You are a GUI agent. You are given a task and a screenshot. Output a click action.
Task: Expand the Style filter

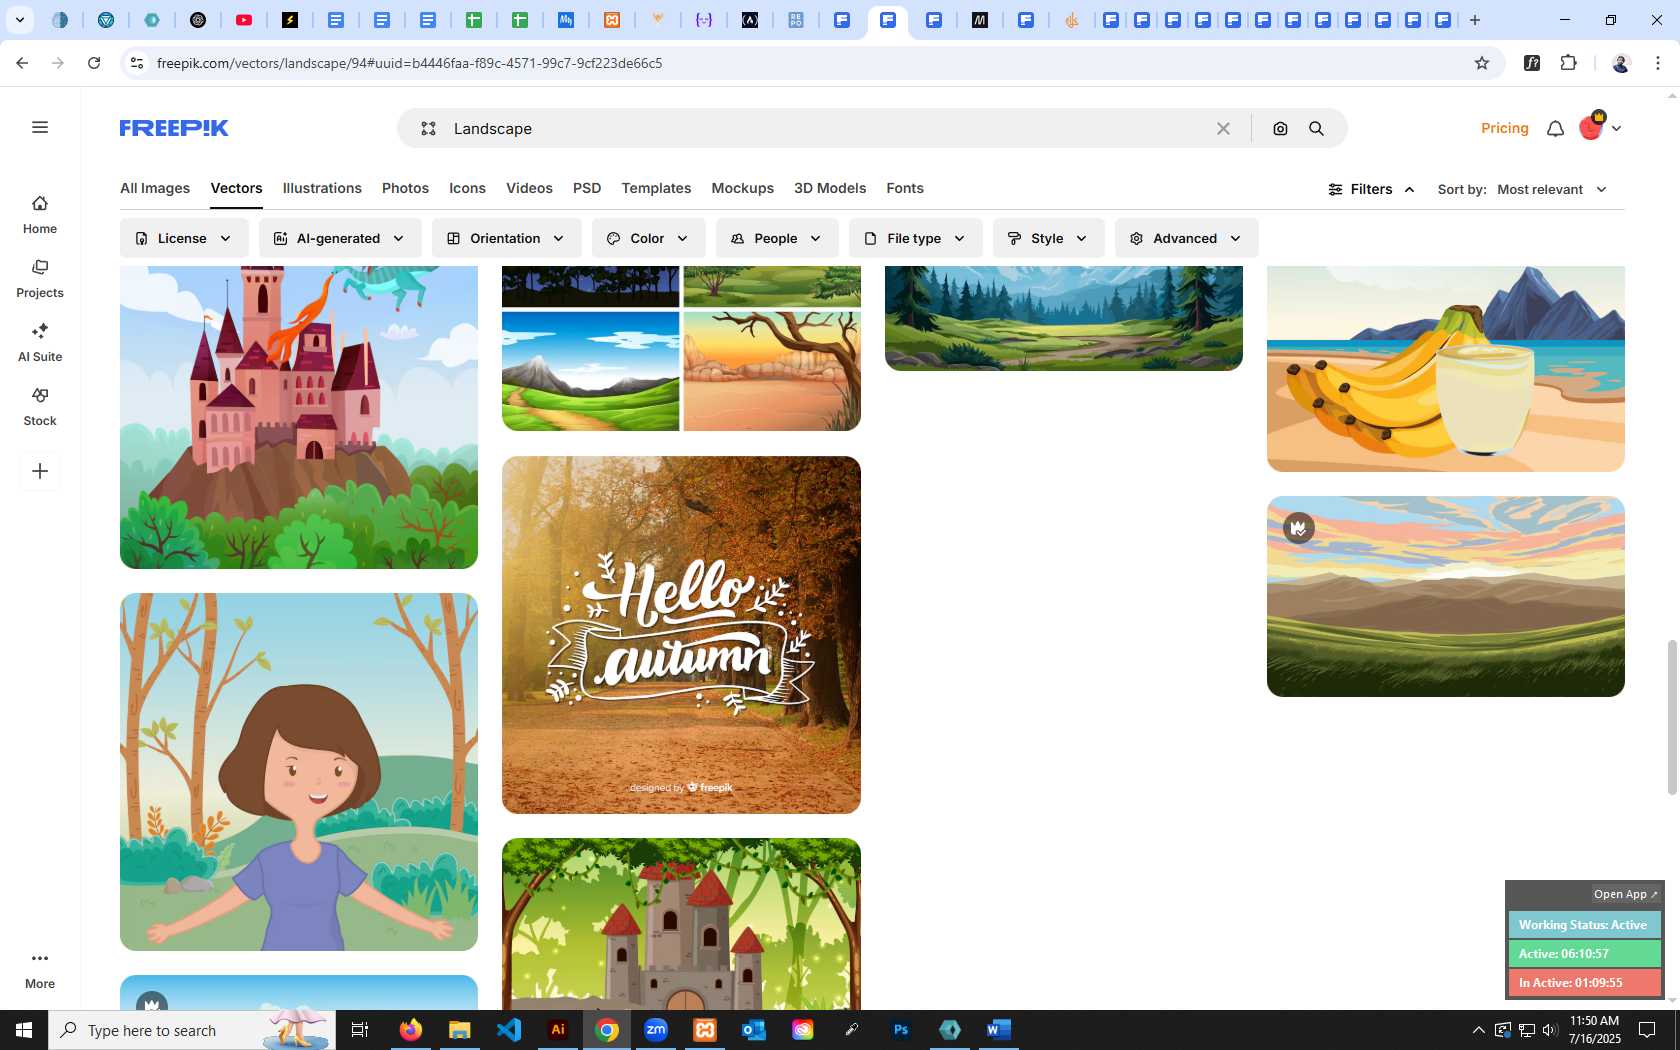tap(1048, 238)
